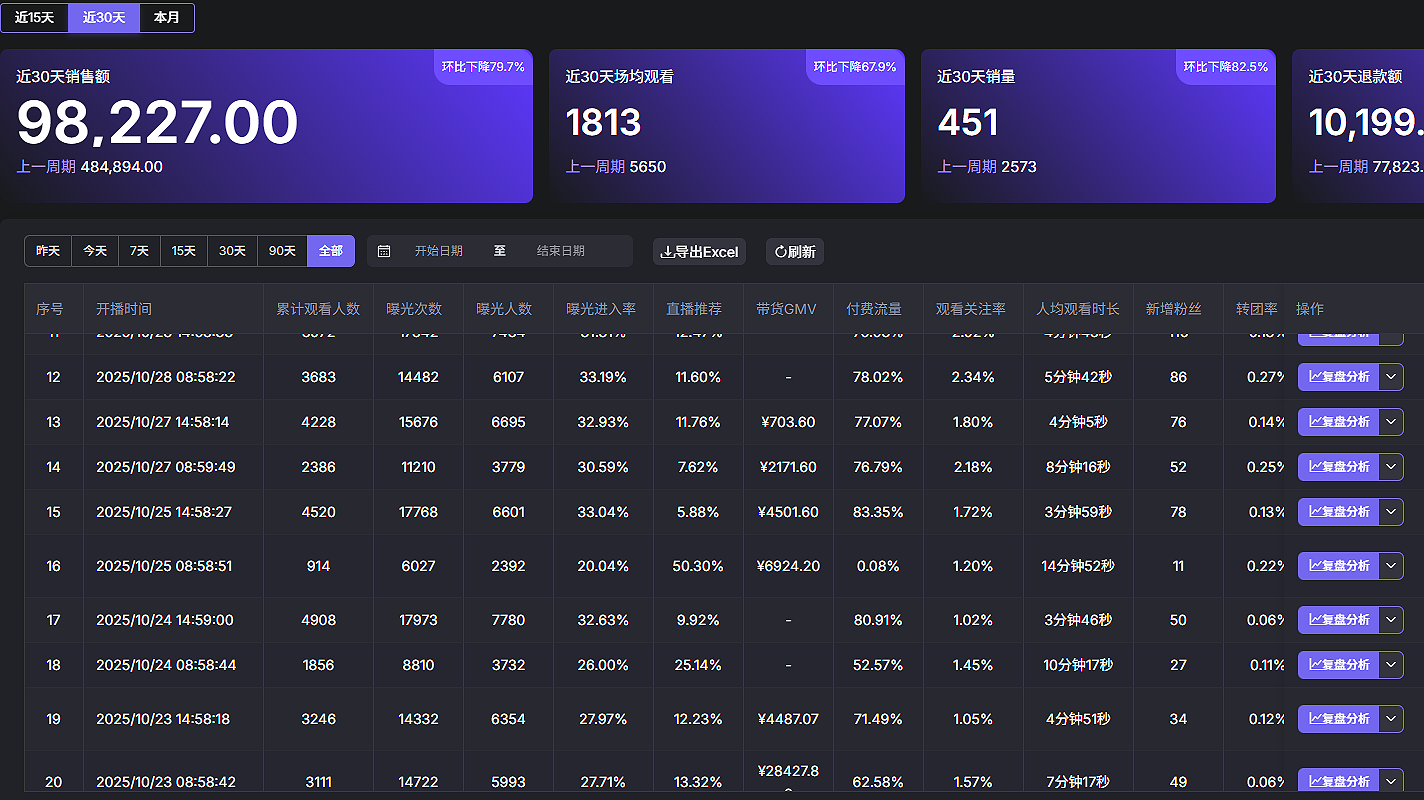Click the calendar icon in date range picker
The image size is (1424, 800).
point(384,251)
